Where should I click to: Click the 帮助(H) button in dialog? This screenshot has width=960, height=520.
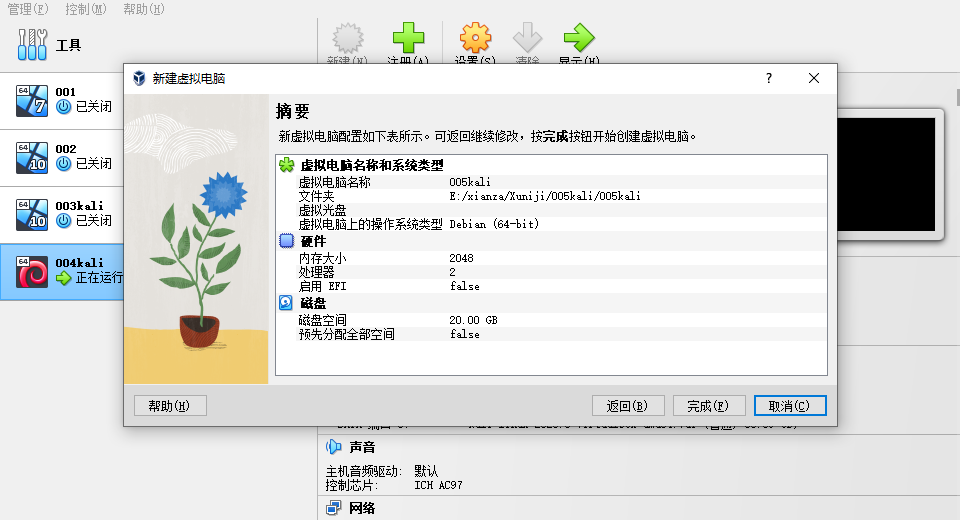click(170, 406)
